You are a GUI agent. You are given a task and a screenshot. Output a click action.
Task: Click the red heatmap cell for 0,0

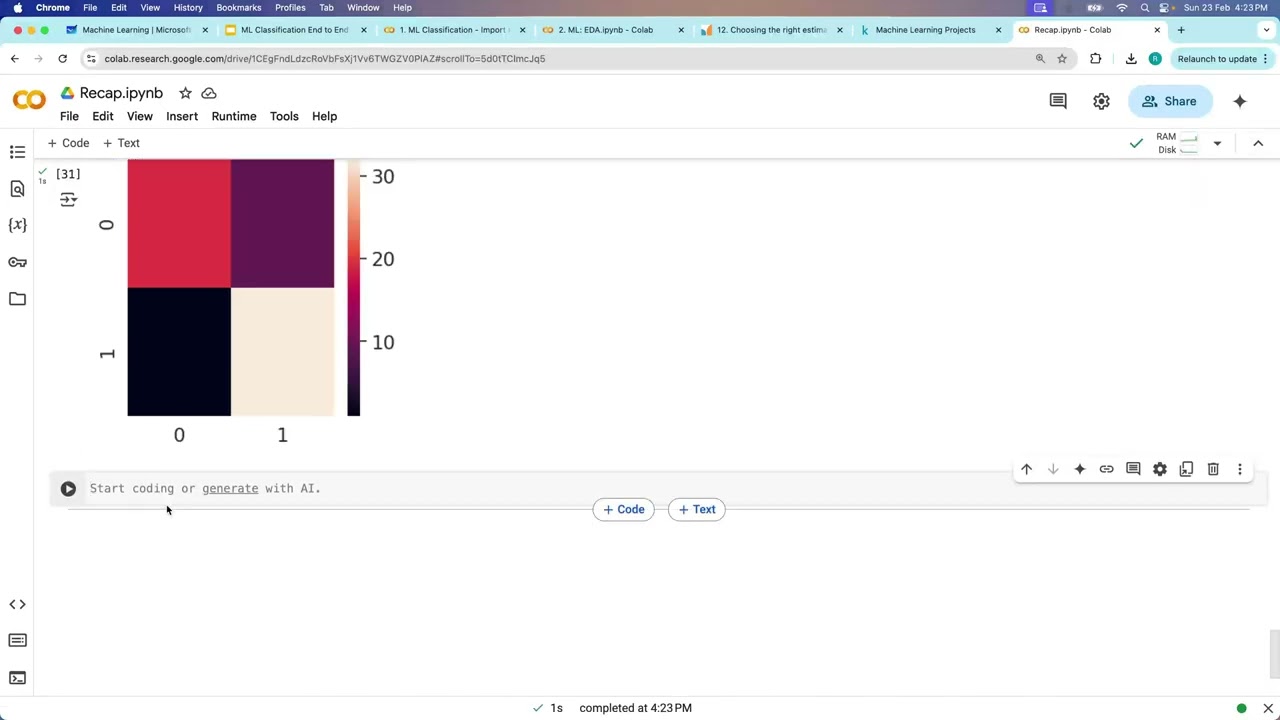[179, 224]
